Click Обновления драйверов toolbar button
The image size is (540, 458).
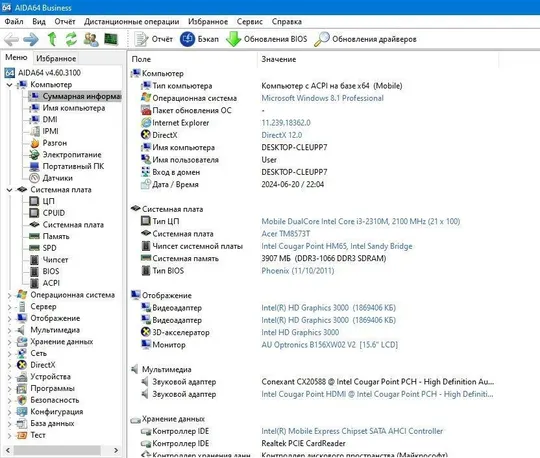[x=366, y=39]
